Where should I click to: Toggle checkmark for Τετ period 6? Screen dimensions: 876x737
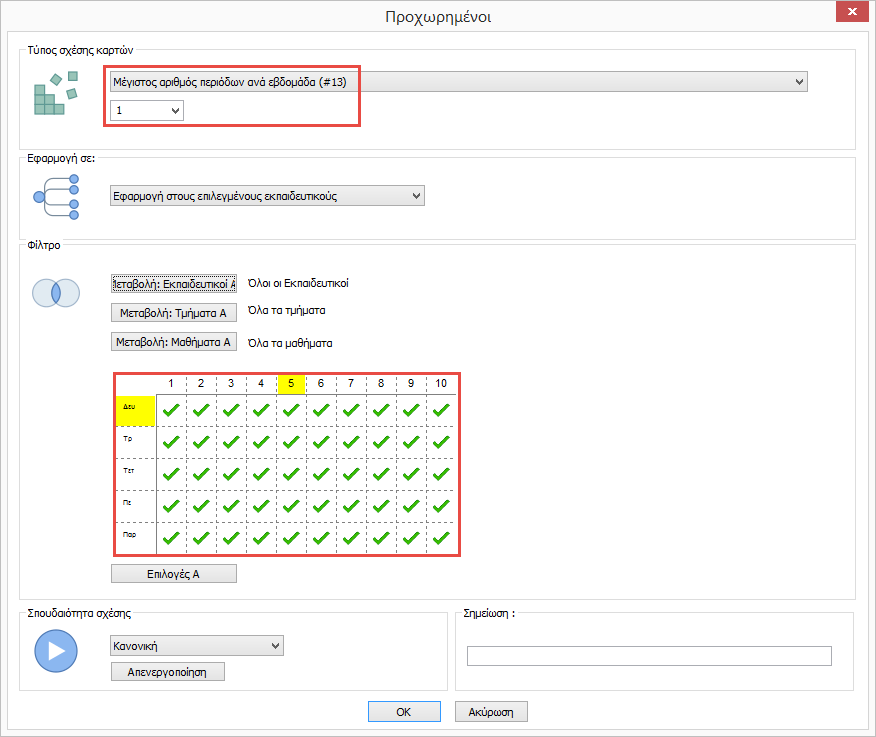pos(321,474)
